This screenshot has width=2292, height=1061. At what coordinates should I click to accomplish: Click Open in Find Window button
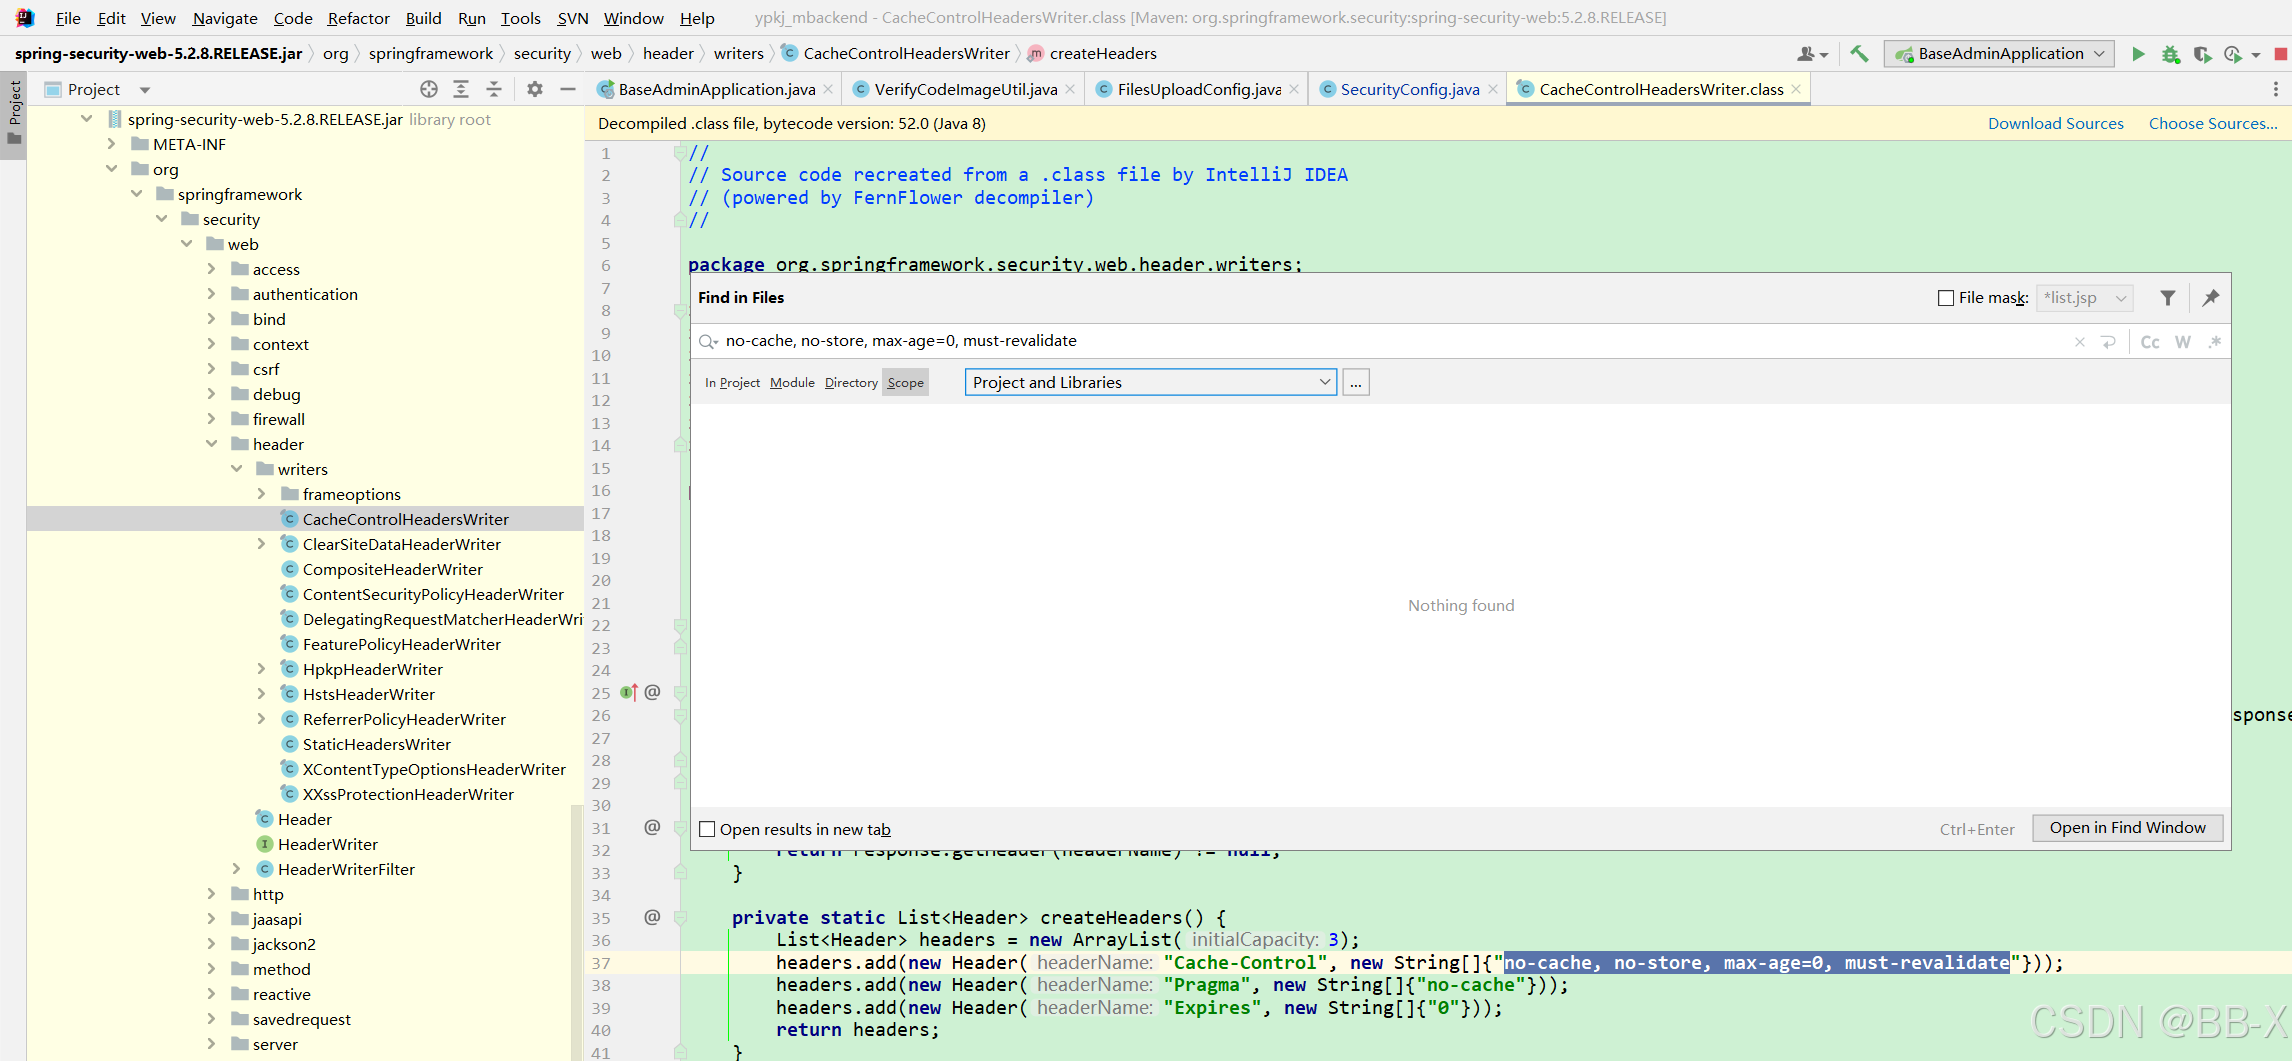(x=2127, y=828)
